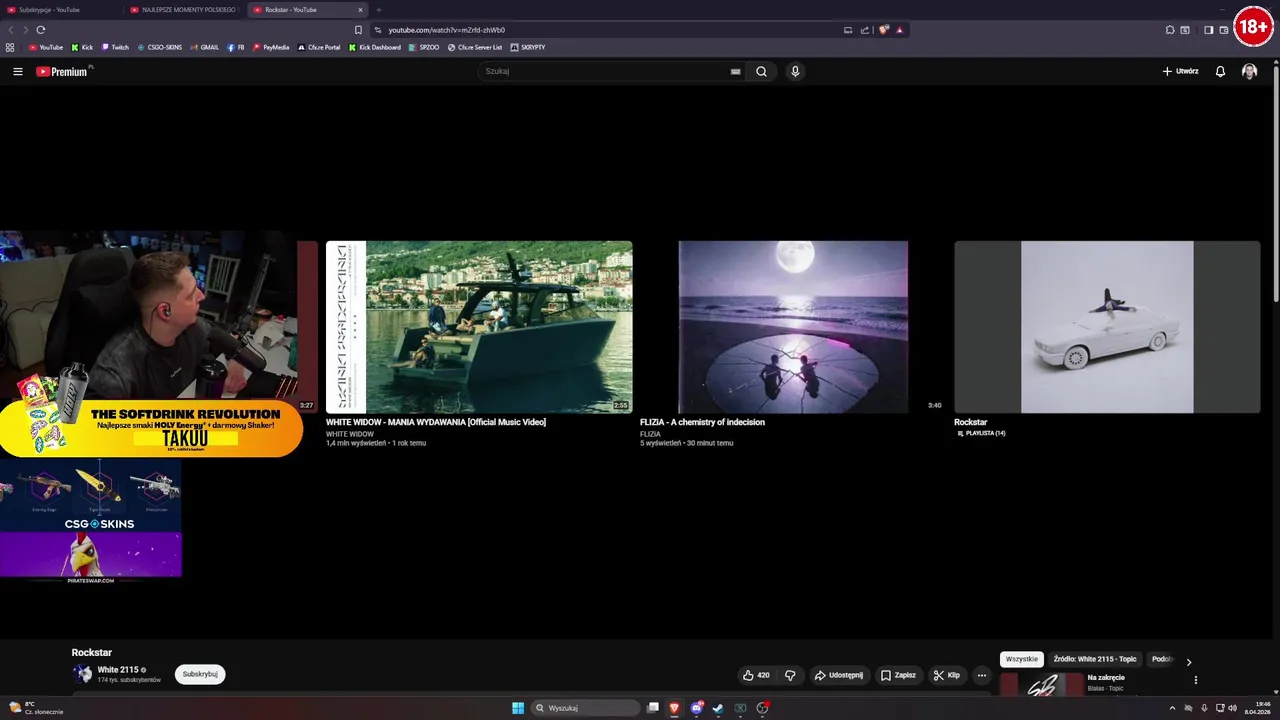Viewport: 1280px width, 720px height.
Task: Open a new browser tab
Action: click(379, 10)
